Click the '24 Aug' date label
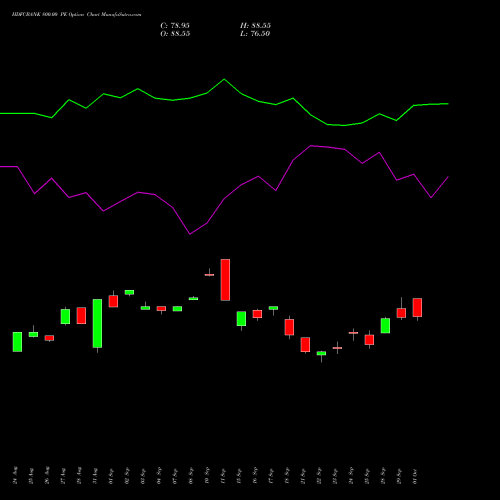500x500 pixels. point(15,476)
